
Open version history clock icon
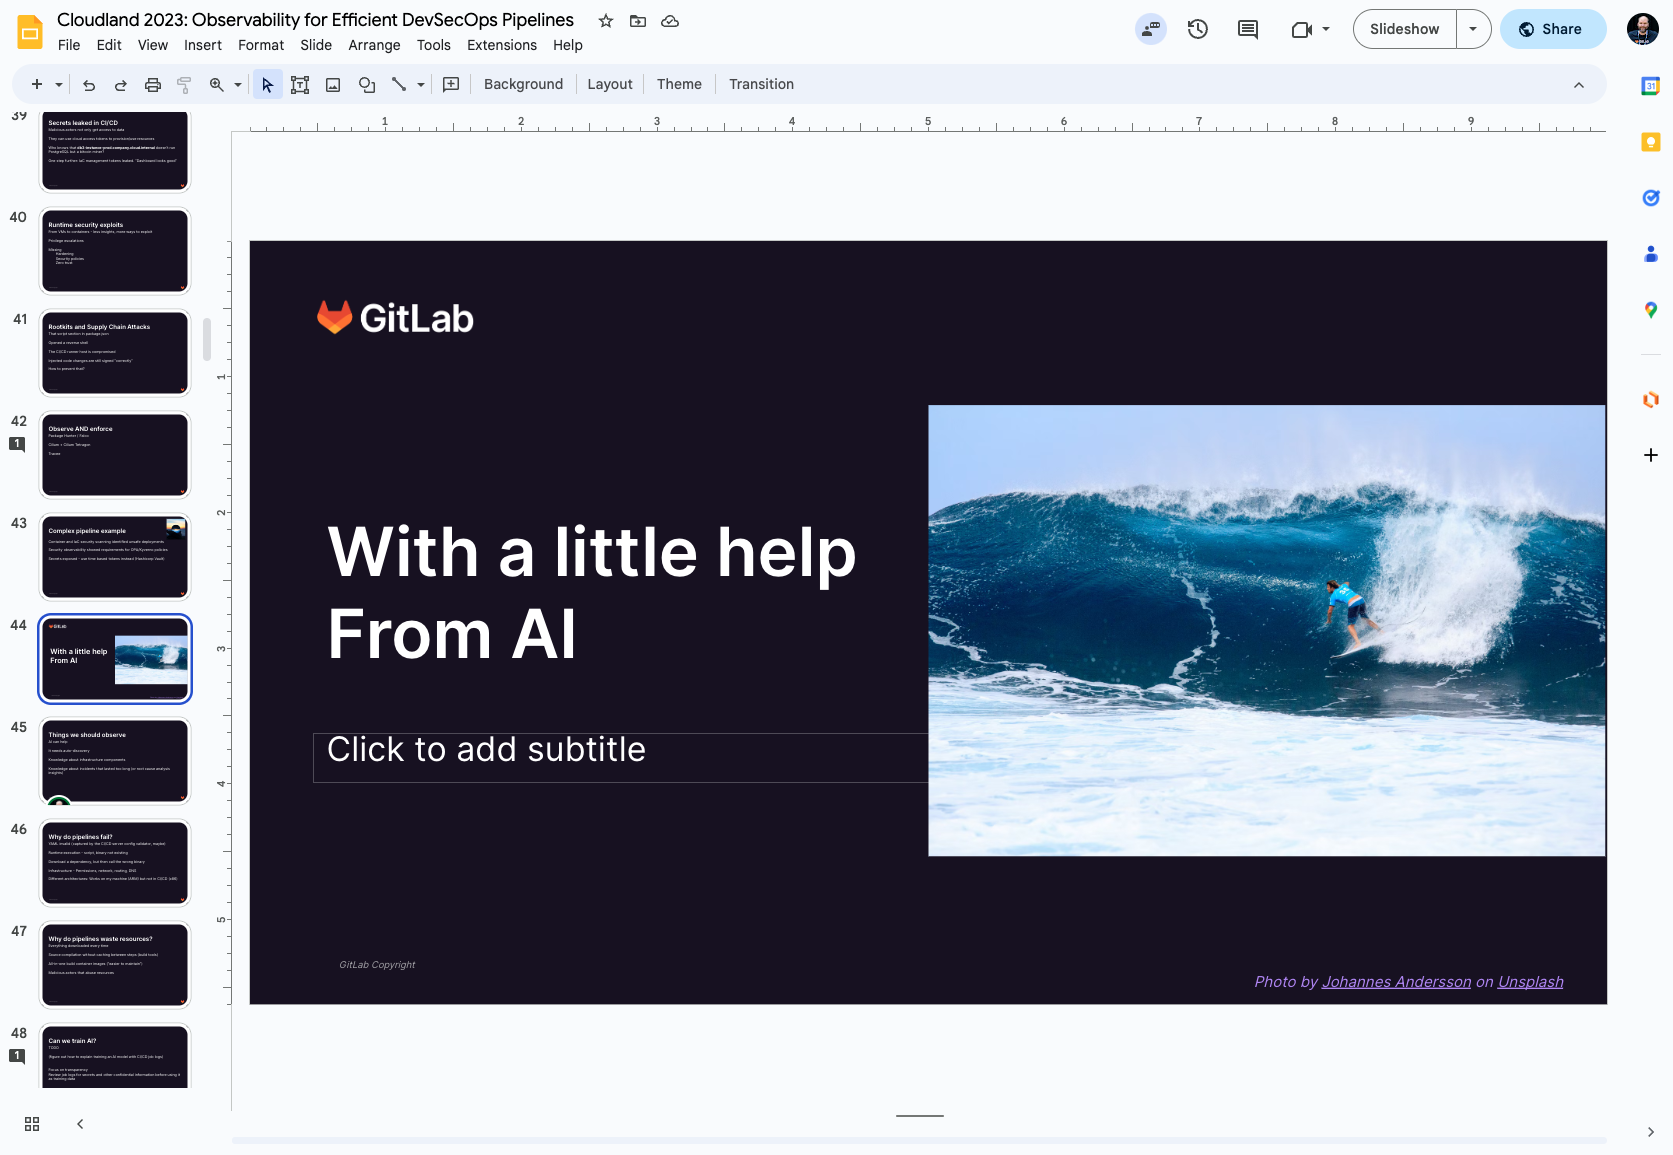pyautogui.click(x=1197, y=29)
